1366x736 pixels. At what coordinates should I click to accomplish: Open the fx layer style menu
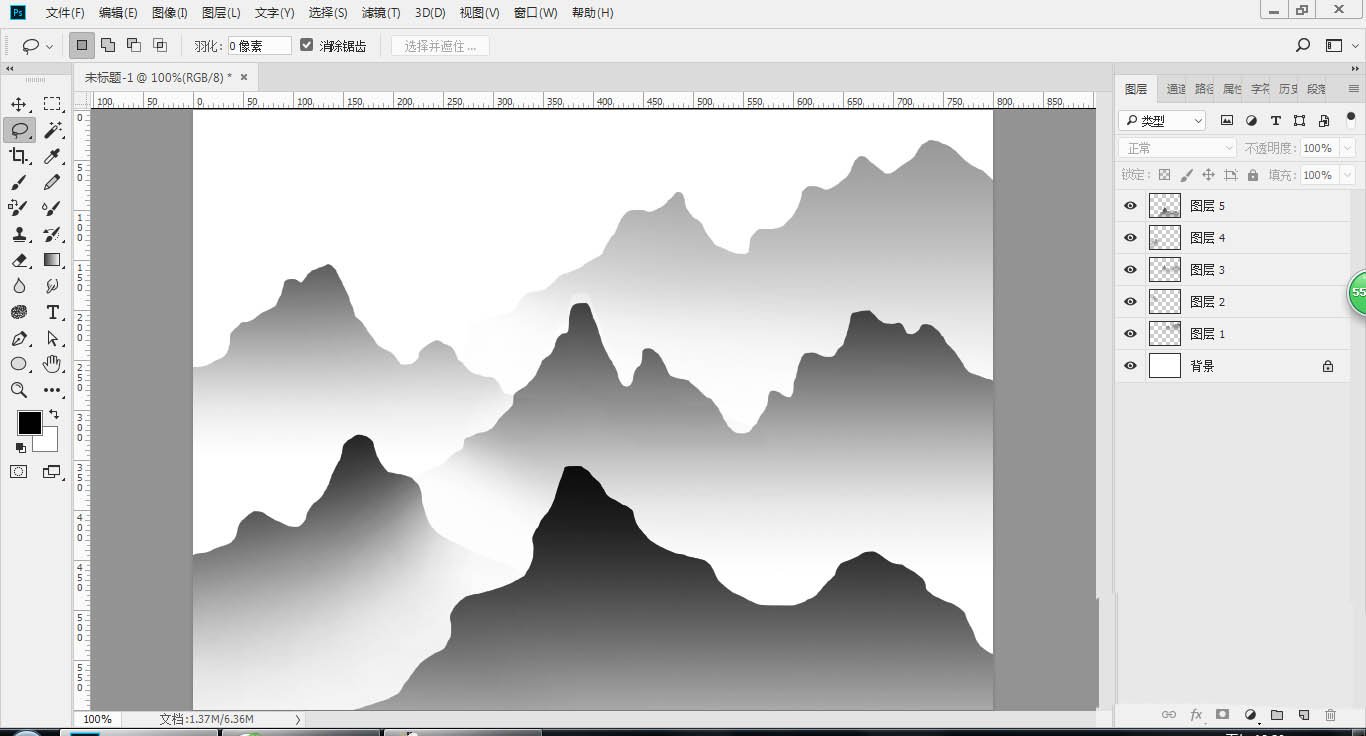1196,714
